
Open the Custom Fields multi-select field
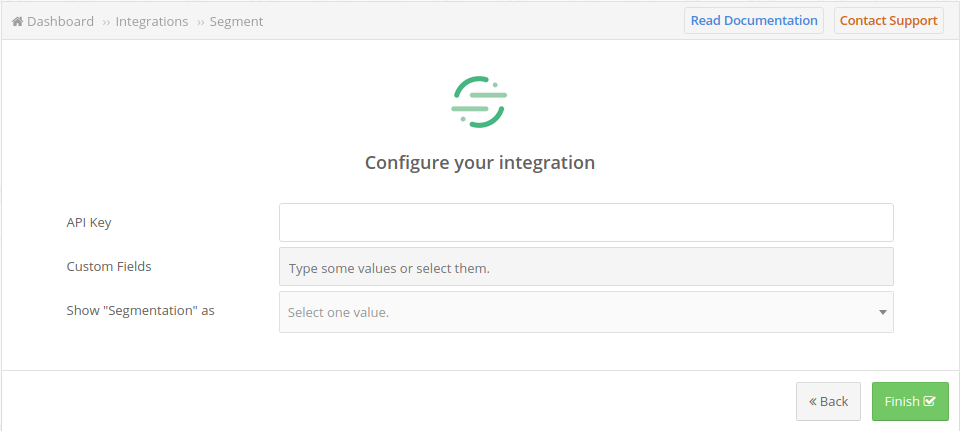[585, 268]
